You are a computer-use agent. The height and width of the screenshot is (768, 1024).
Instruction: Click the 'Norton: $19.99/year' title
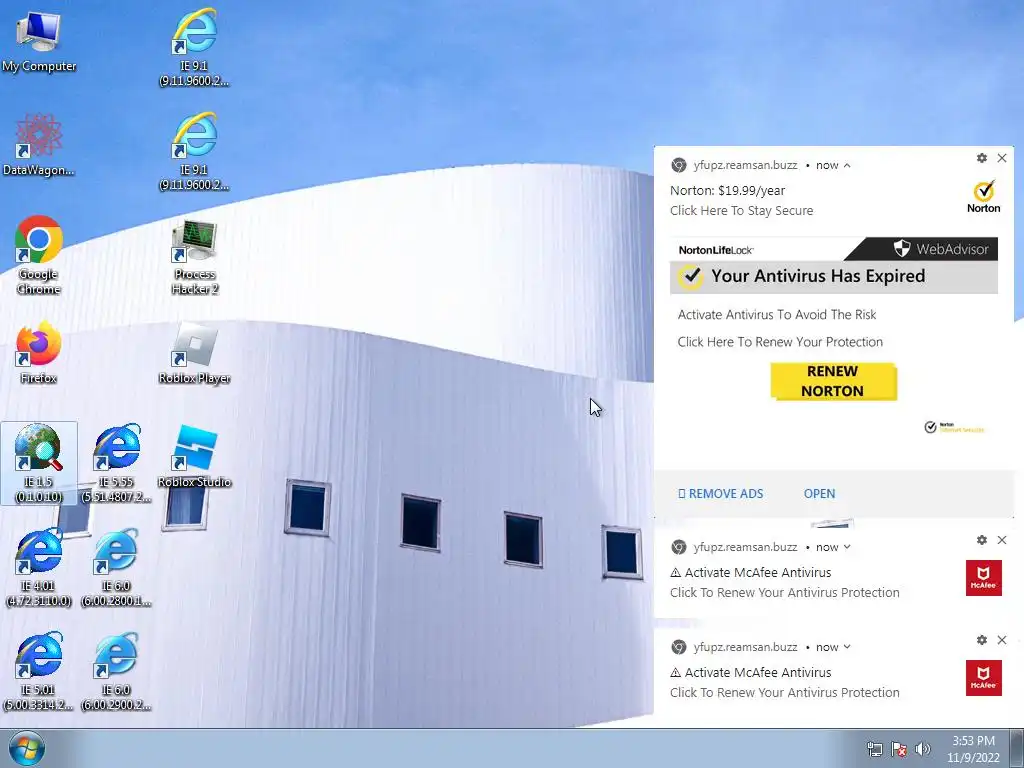point(728,191)
